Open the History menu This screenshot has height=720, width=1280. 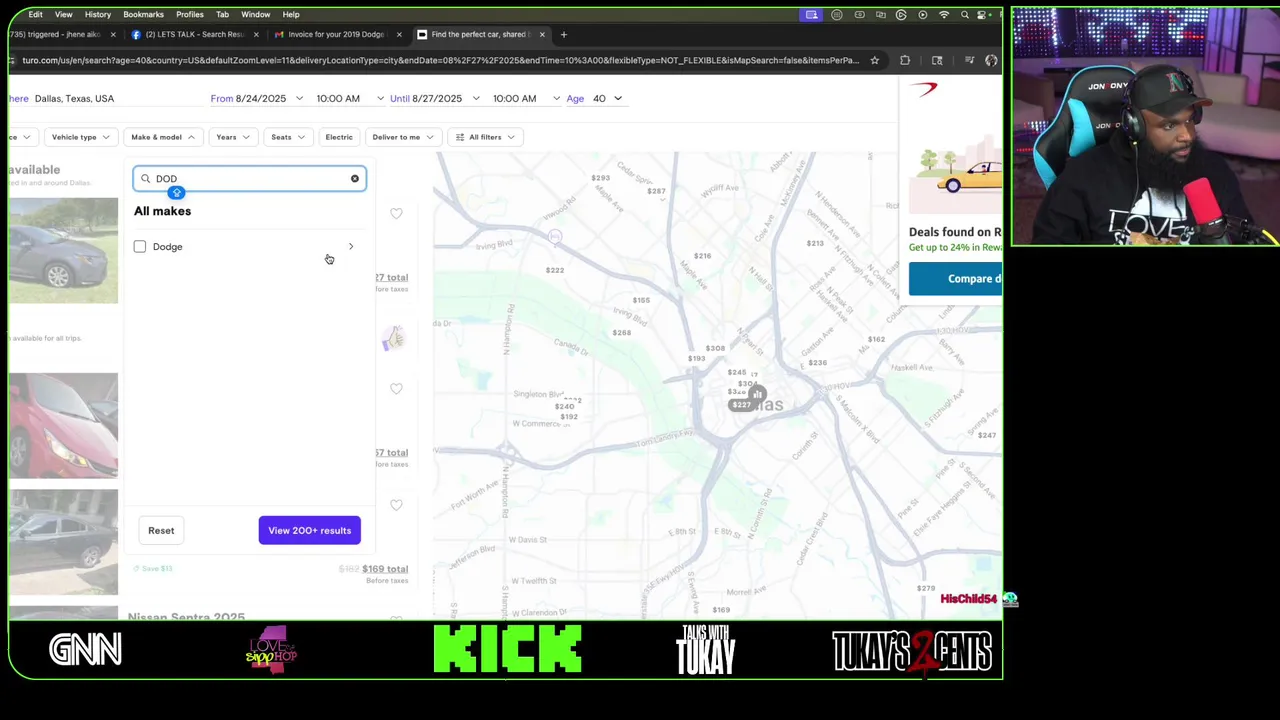[98, 14]
